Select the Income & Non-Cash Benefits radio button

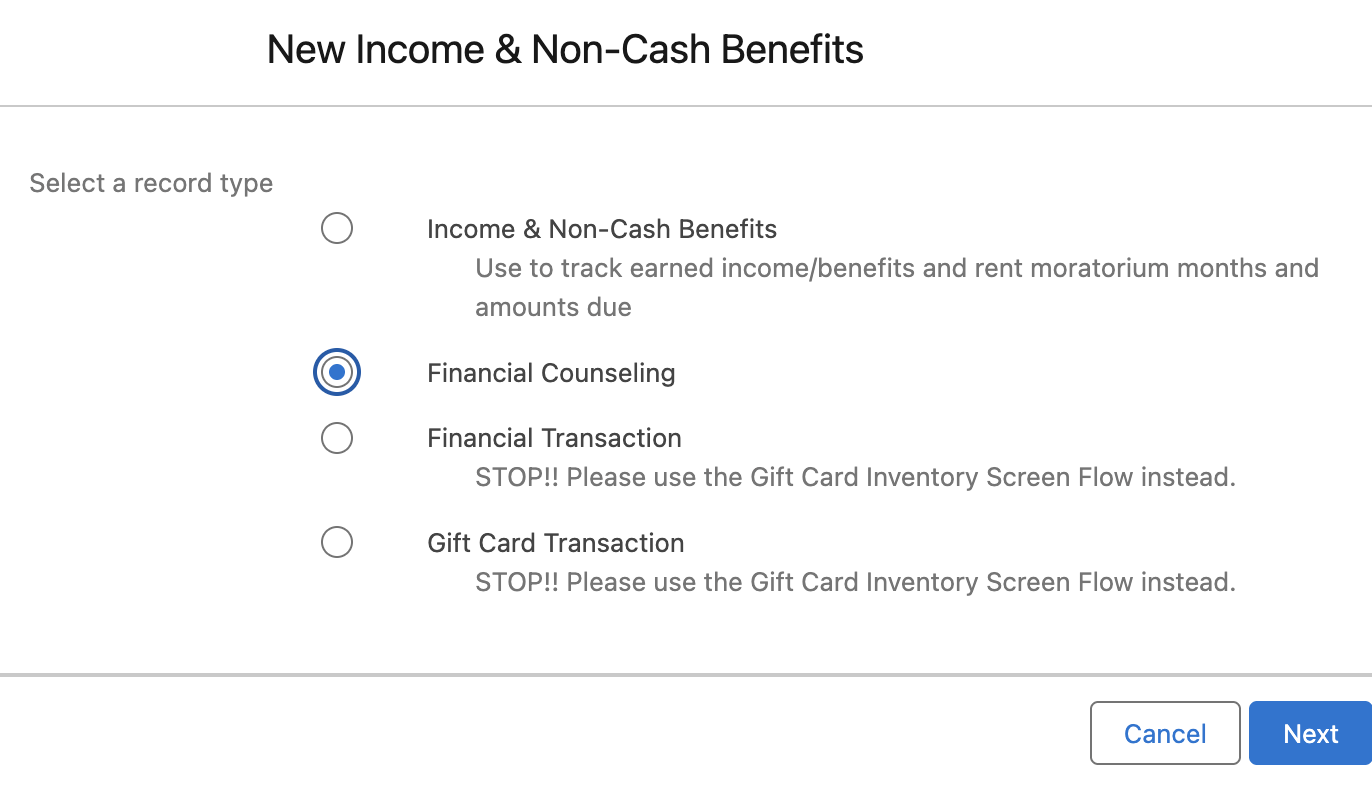336,229
